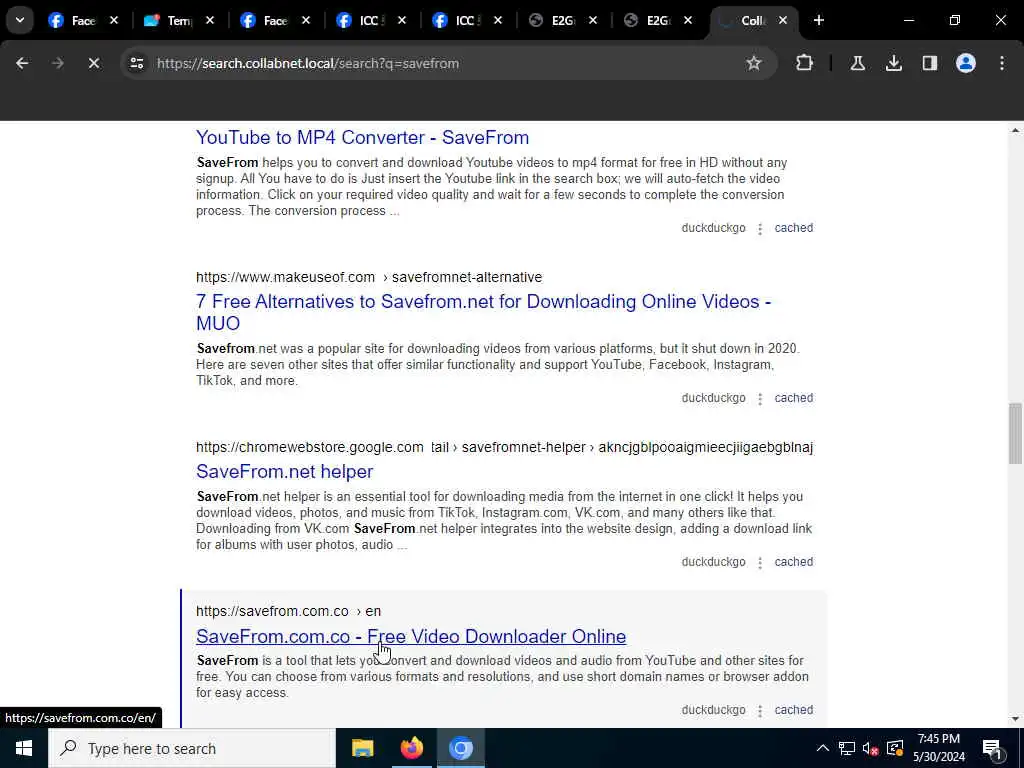
Task: Switch to the first E2G tab
Action: click(552, 20)
